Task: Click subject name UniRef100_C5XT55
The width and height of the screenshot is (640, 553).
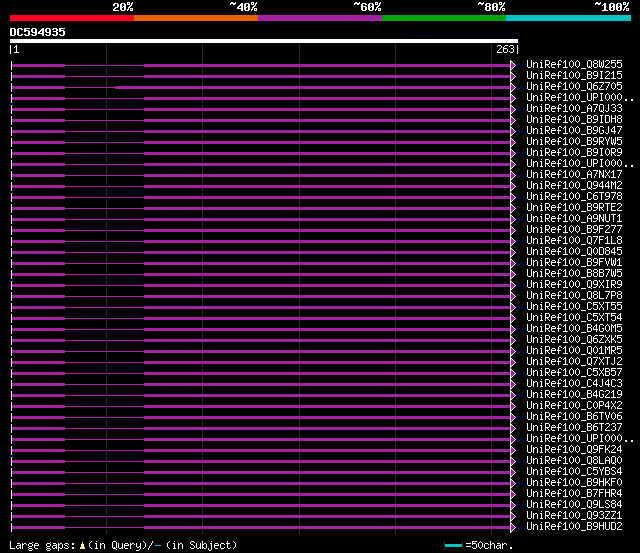Action: coord(574,307)
